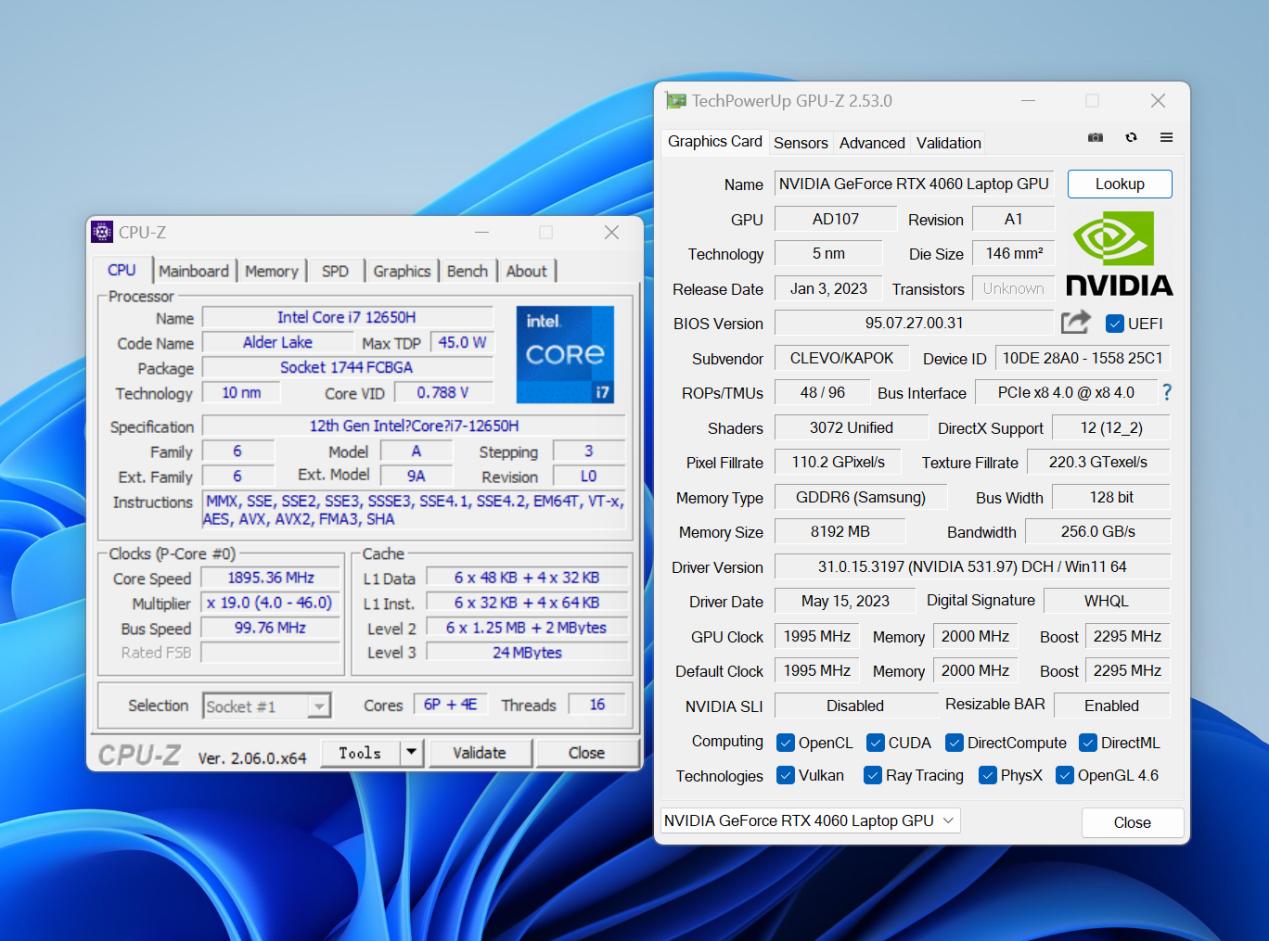Click the Package value Socket 1744 FCBGA
The width and height of the screenshot is (1269, 941).
pos(347,368)
